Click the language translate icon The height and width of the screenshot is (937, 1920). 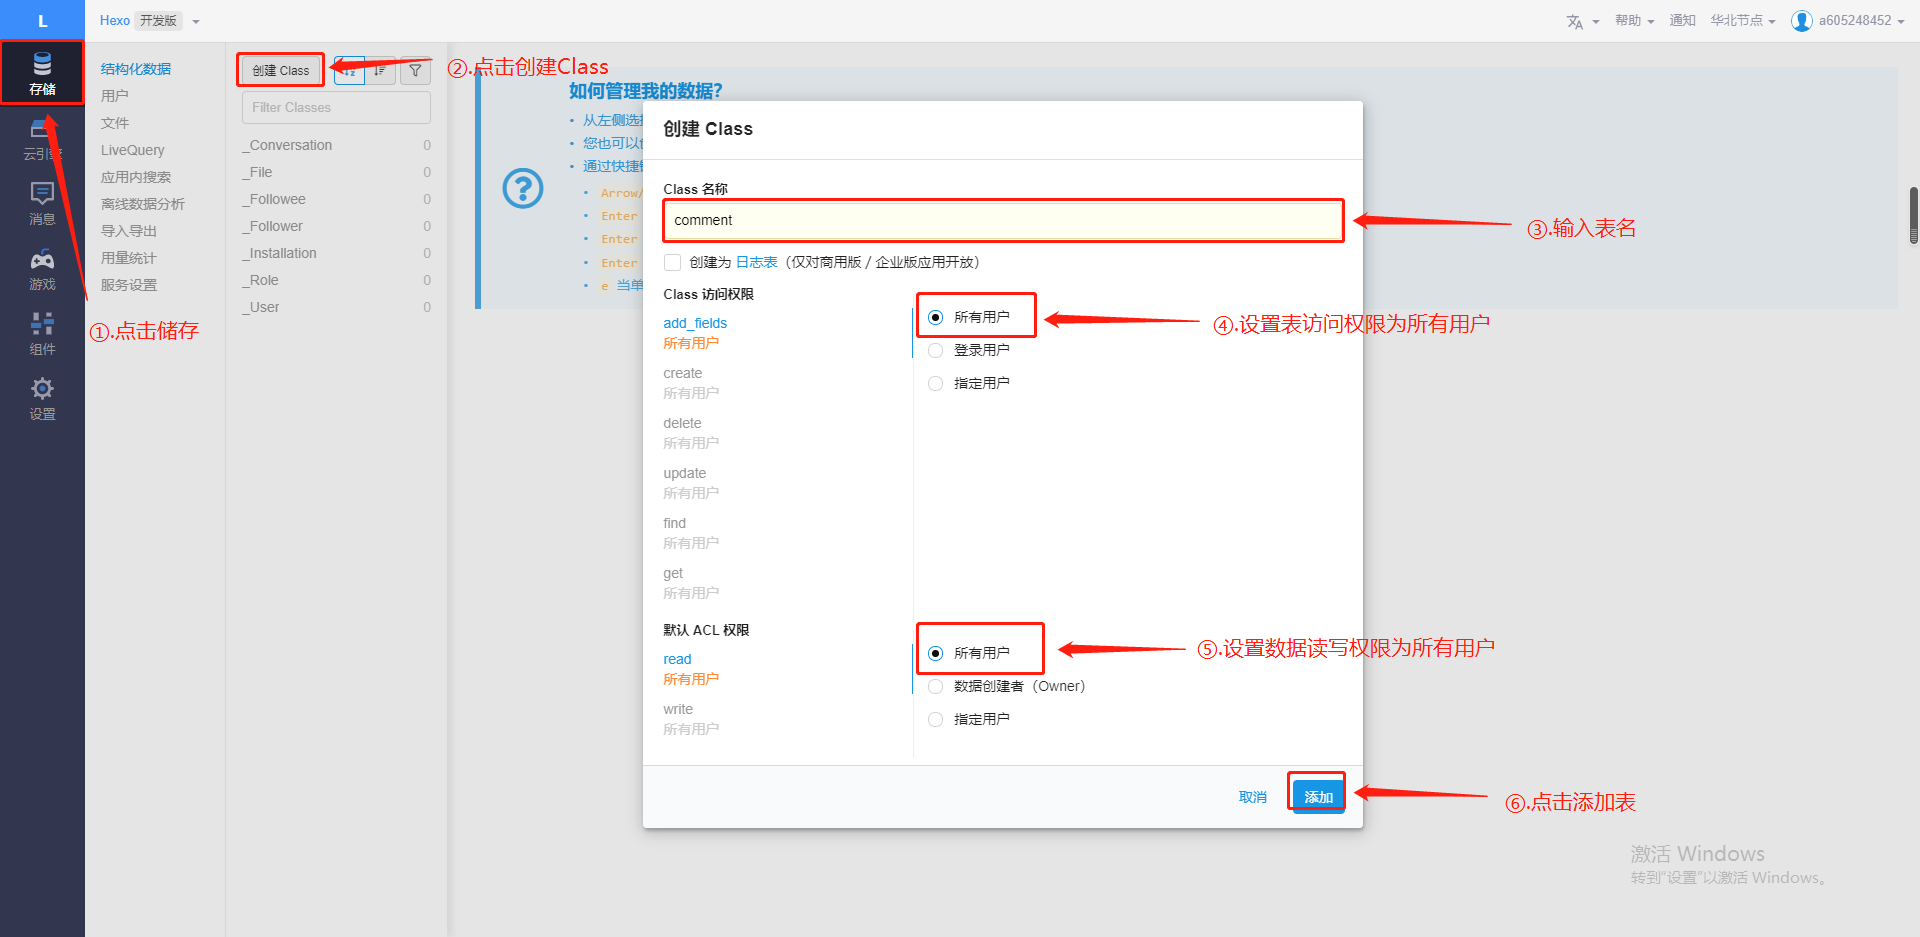tap(1575, 21)
